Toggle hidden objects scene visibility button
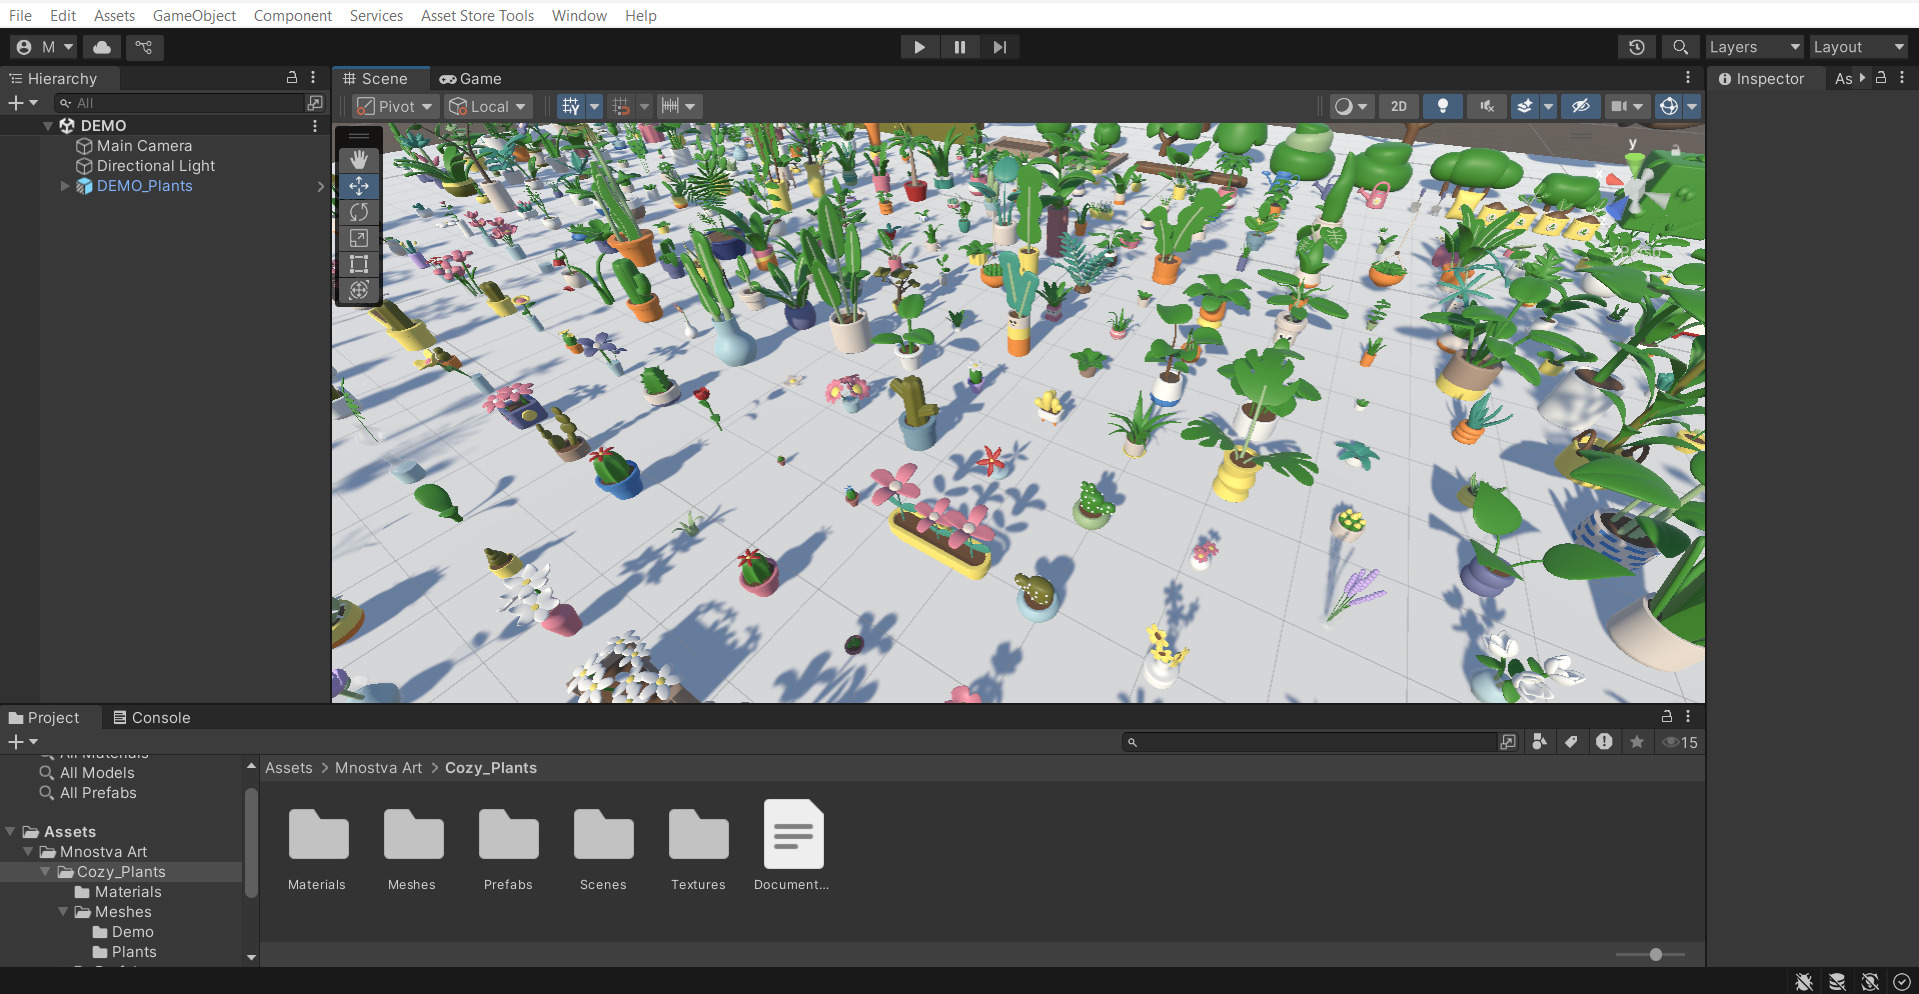This screenshot has width=1919, height=994. [x=1581, y=106]
